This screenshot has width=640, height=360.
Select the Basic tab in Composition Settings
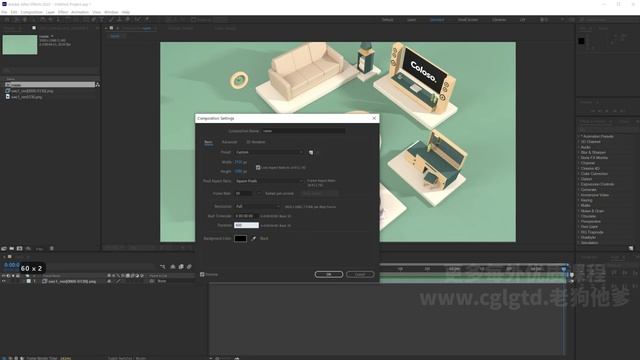point(208,142)
